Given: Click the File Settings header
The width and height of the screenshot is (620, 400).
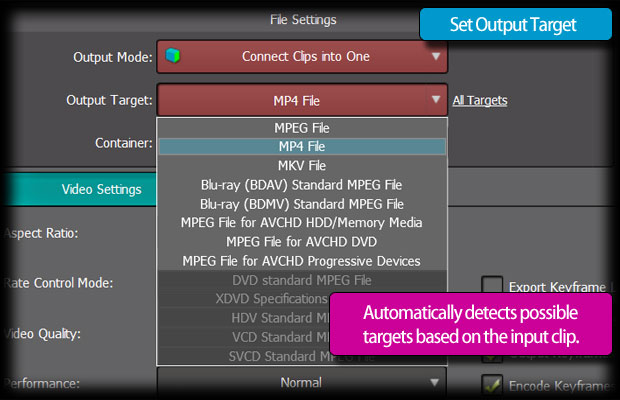Looking at the screenshot, I should pyautogui.click(x=303, y=20).
